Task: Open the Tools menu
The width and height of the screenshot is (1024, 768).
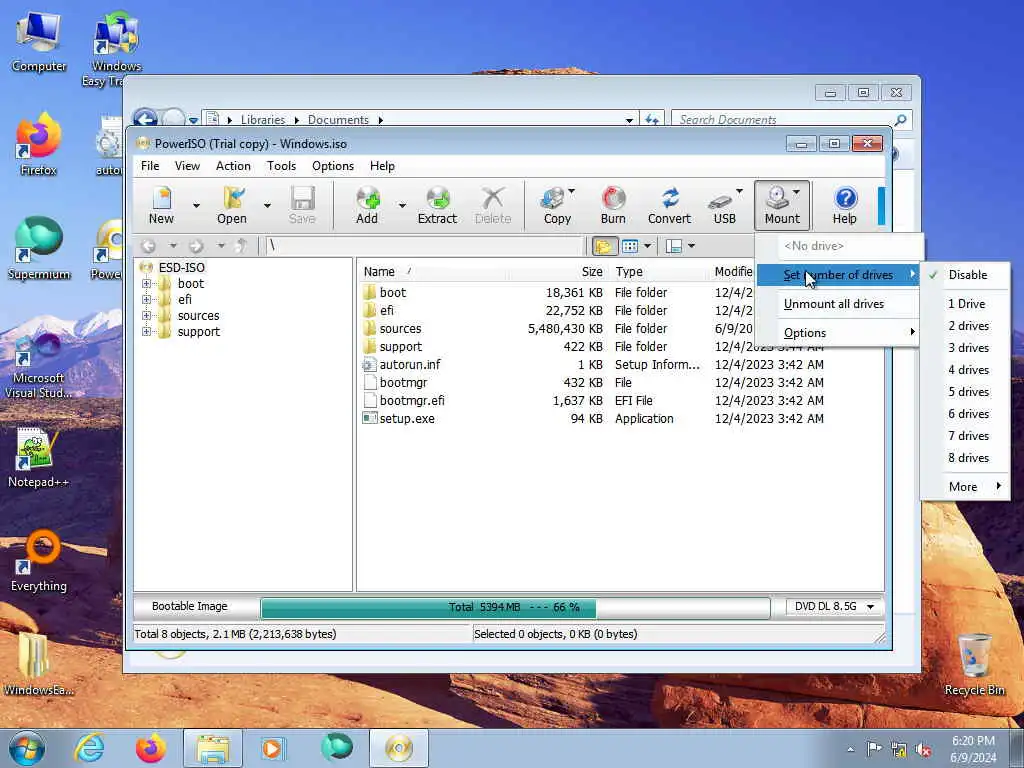Action: coord(281,166)
